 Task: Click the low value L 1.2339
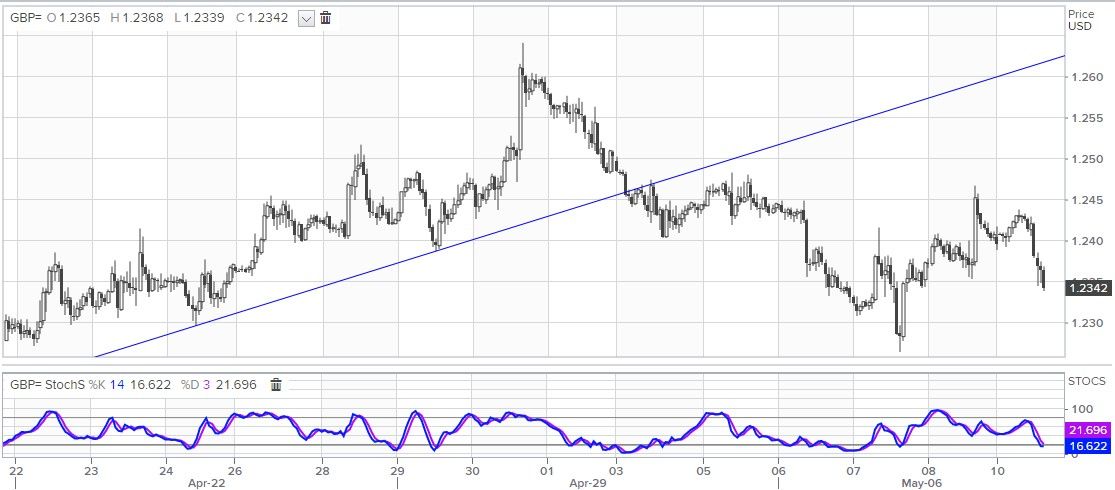click(x=201, y=18)
